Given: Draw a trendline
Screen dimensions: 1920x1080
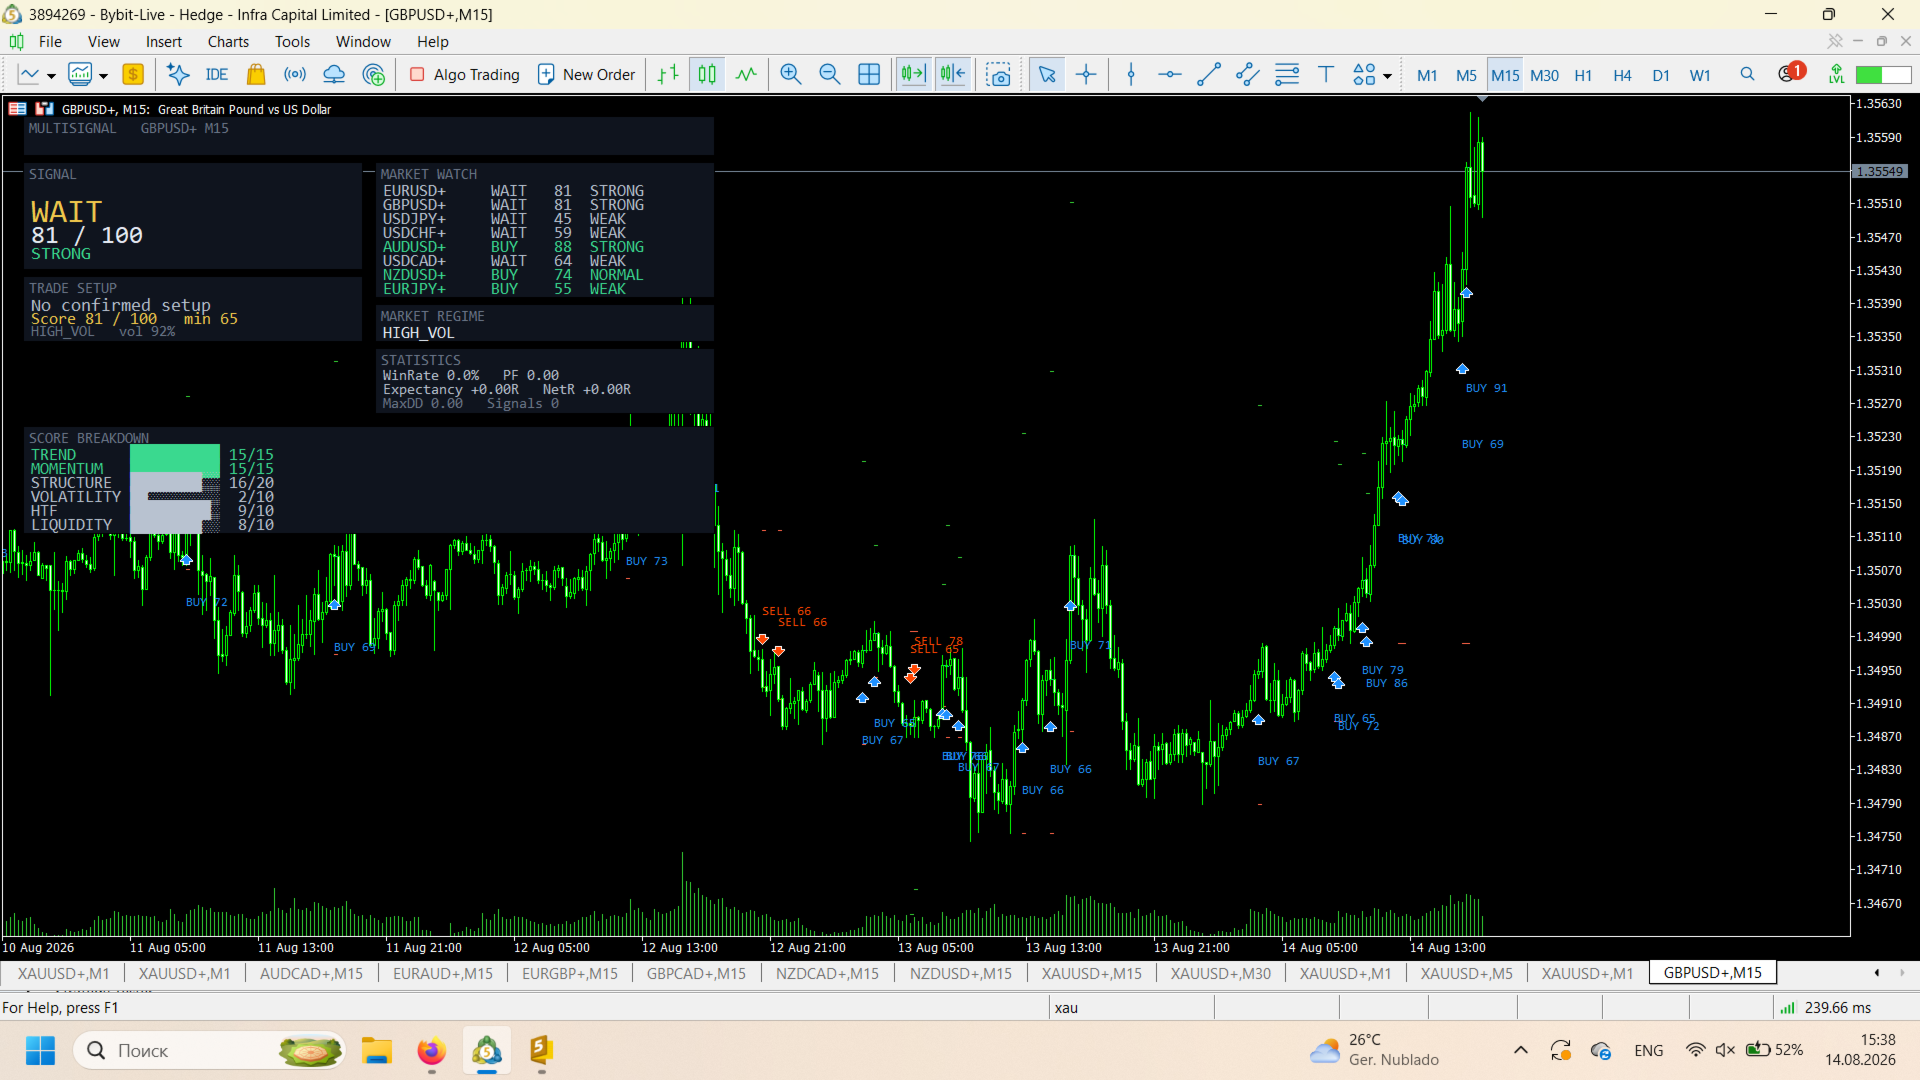Looking at the screenshot, I should [x=1209, y=74].
